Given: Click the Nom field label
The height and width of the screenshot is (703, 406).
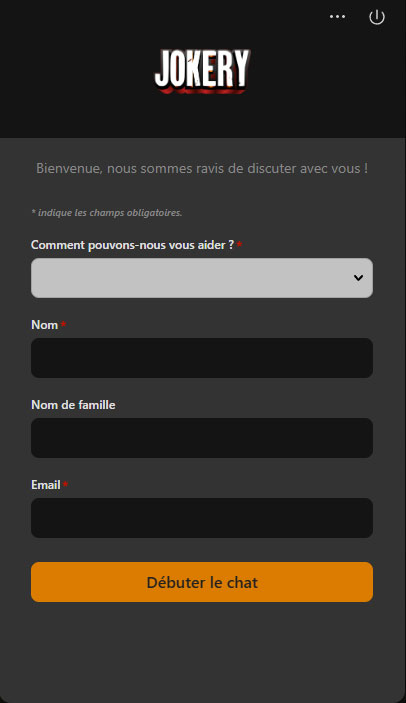Looking at the screenshot, I should tap(44, 325).
